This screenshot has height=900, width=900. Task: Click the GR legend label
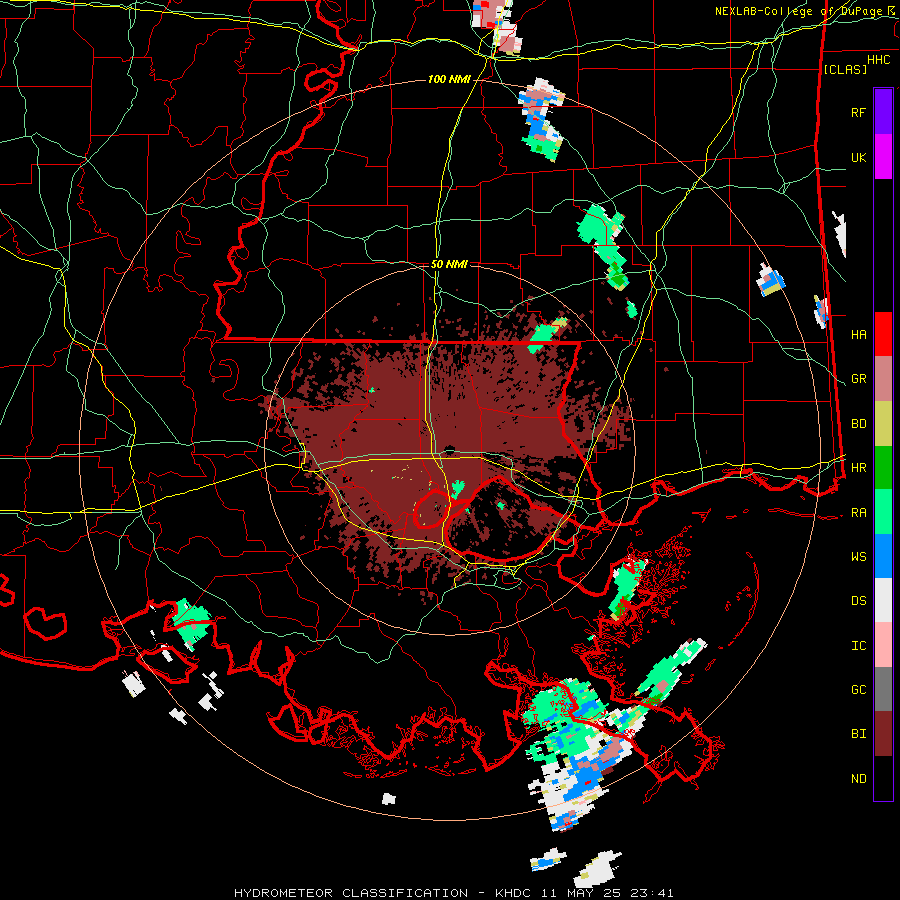[858, 379]
